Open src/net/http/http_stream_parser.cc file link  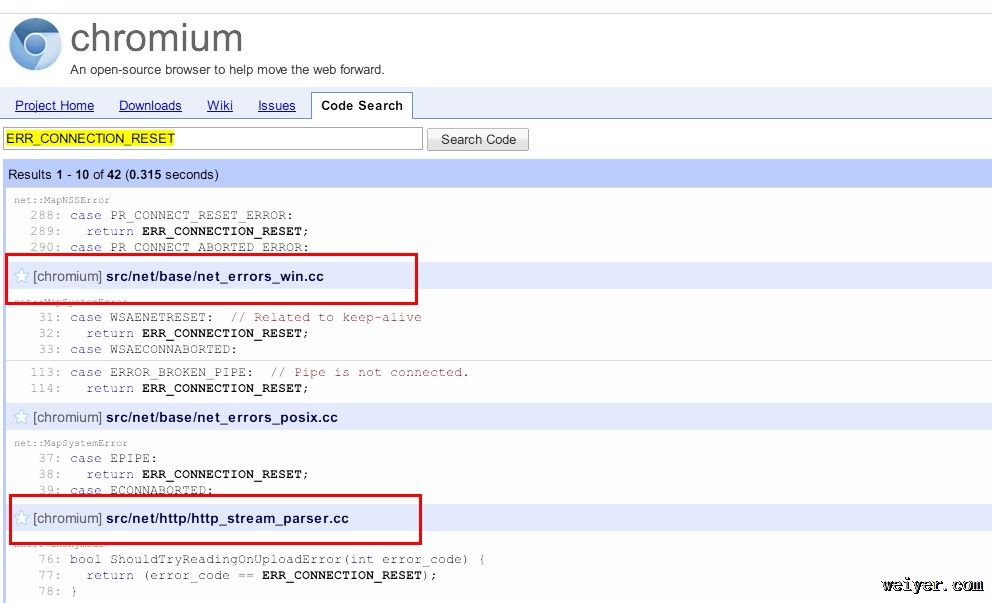click(227, 519)
